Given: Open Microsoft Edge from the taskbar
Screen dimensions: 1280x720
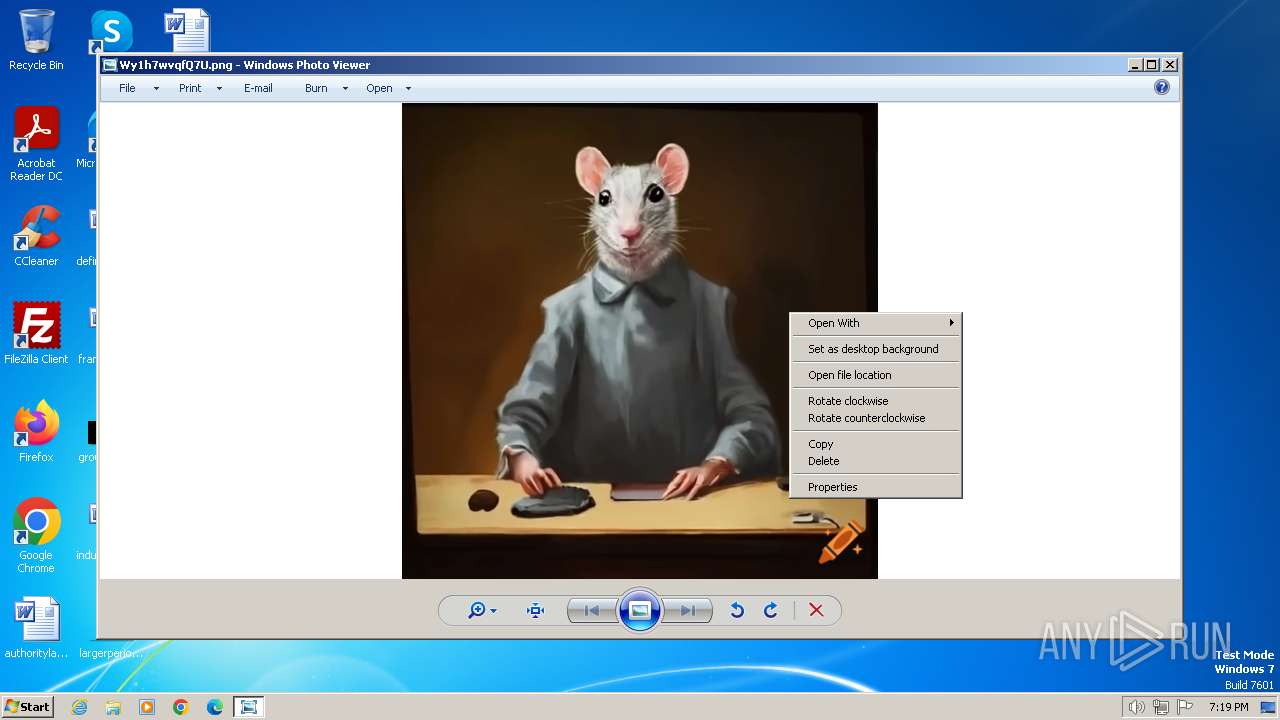Looking at the screenshot, I should (215, 707).
